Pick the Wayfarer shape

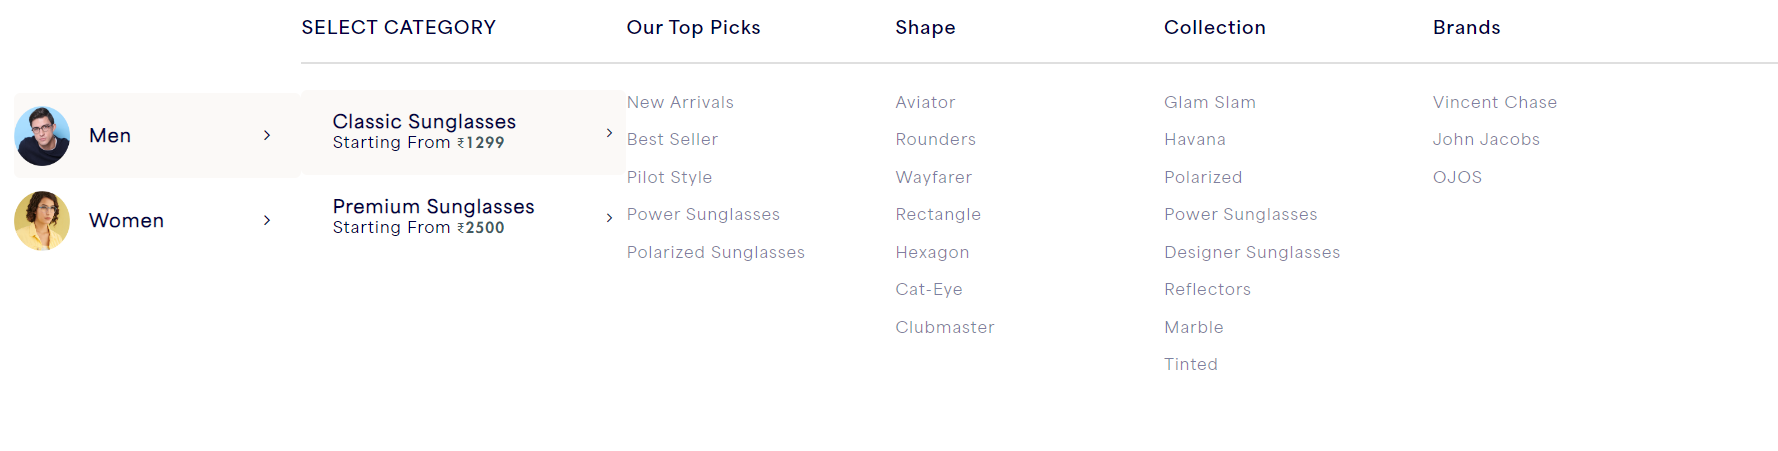[933, 177]
